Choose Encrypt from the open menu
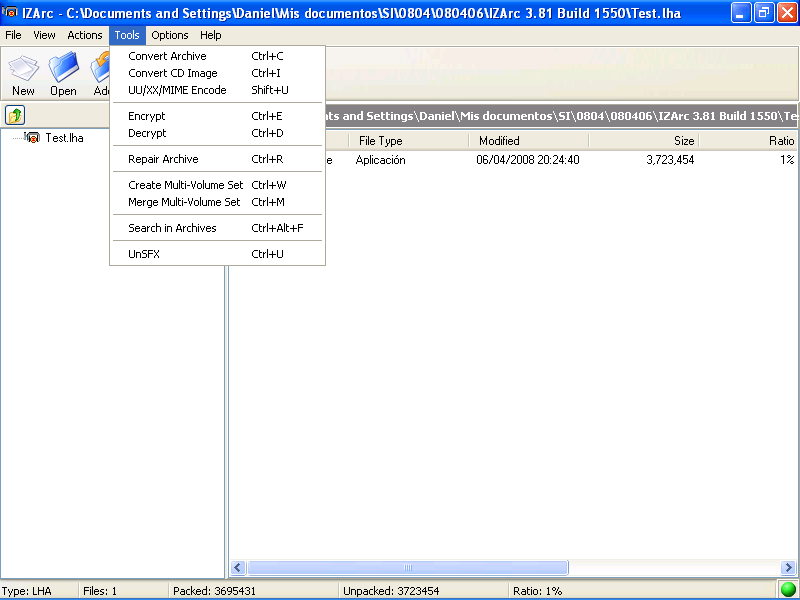Image resolution: width=800 pixels, height=600 pixels. click(x=146, y=116)
